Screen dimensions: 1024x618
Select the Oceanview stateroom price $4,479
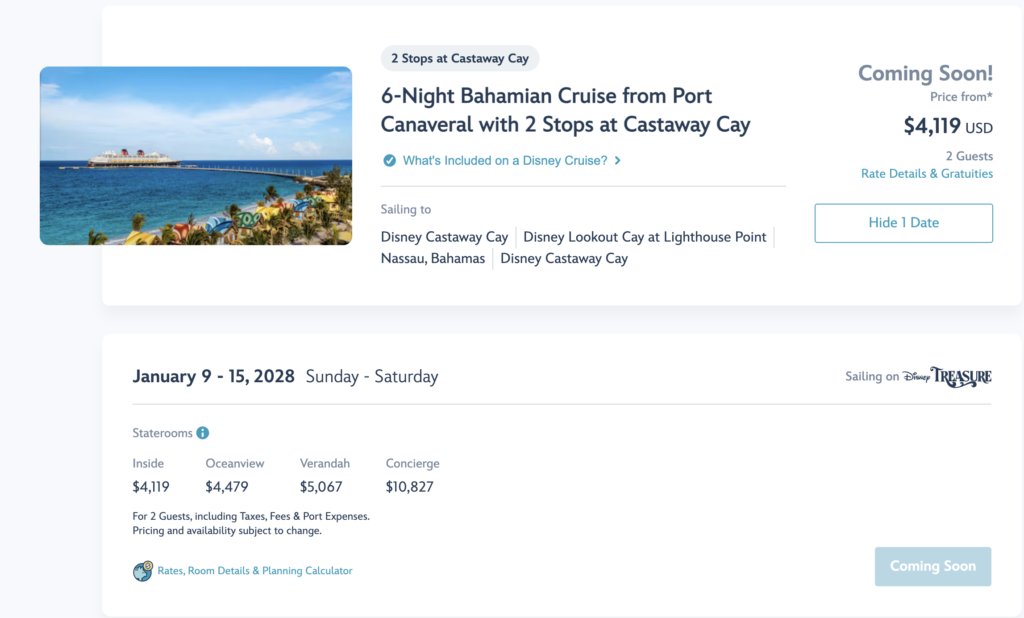pyautogui.click(x=227, y=487)
